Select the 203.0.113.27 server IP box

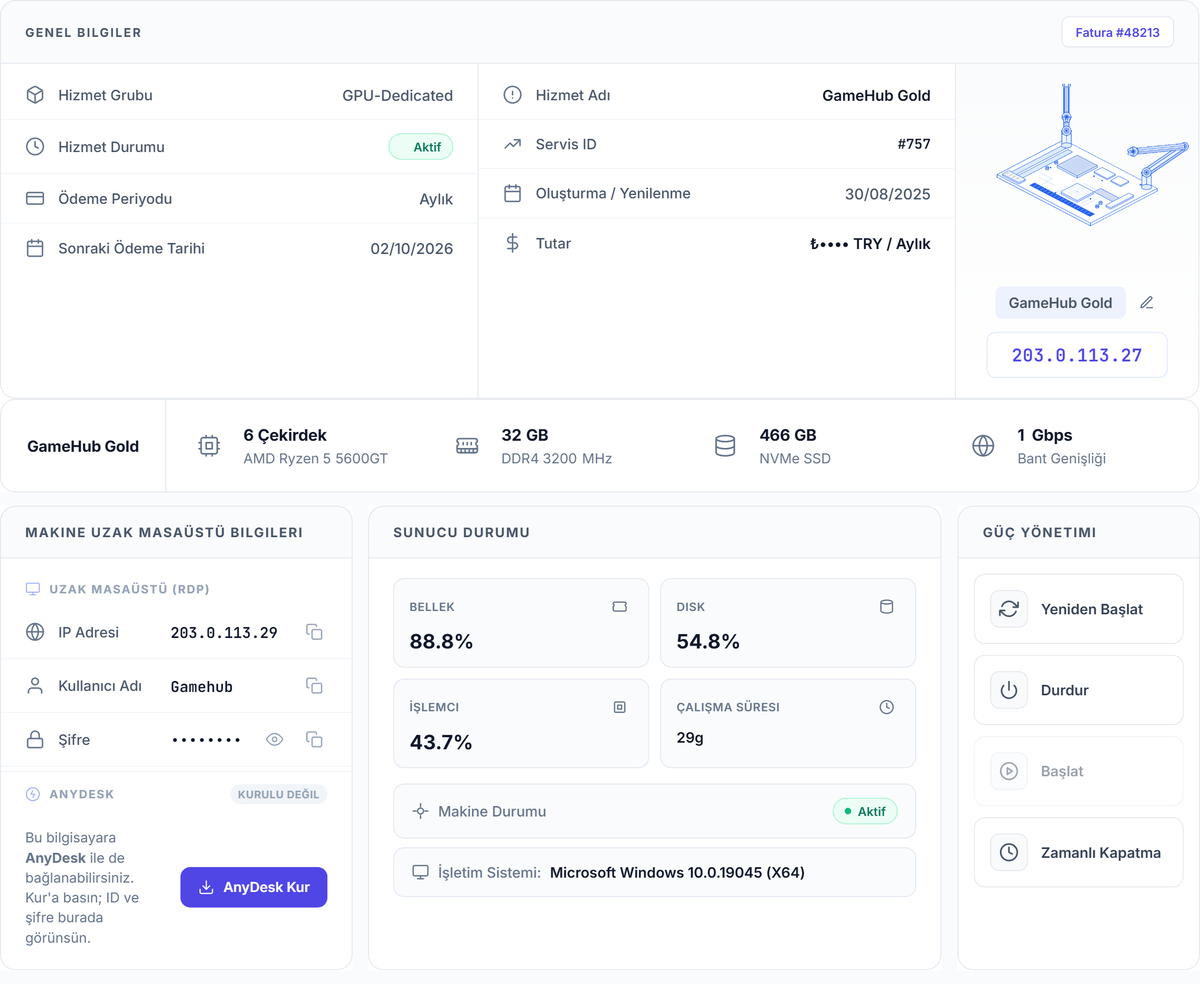click(1077, 355)
